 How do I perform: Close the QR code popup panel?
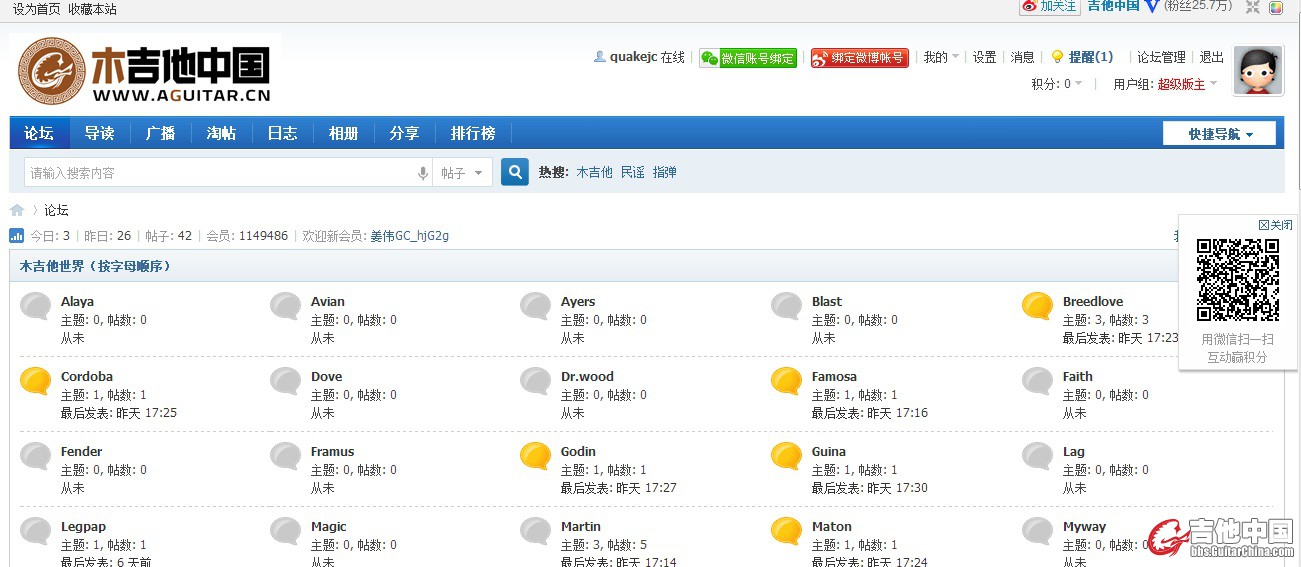(1275, 225)
